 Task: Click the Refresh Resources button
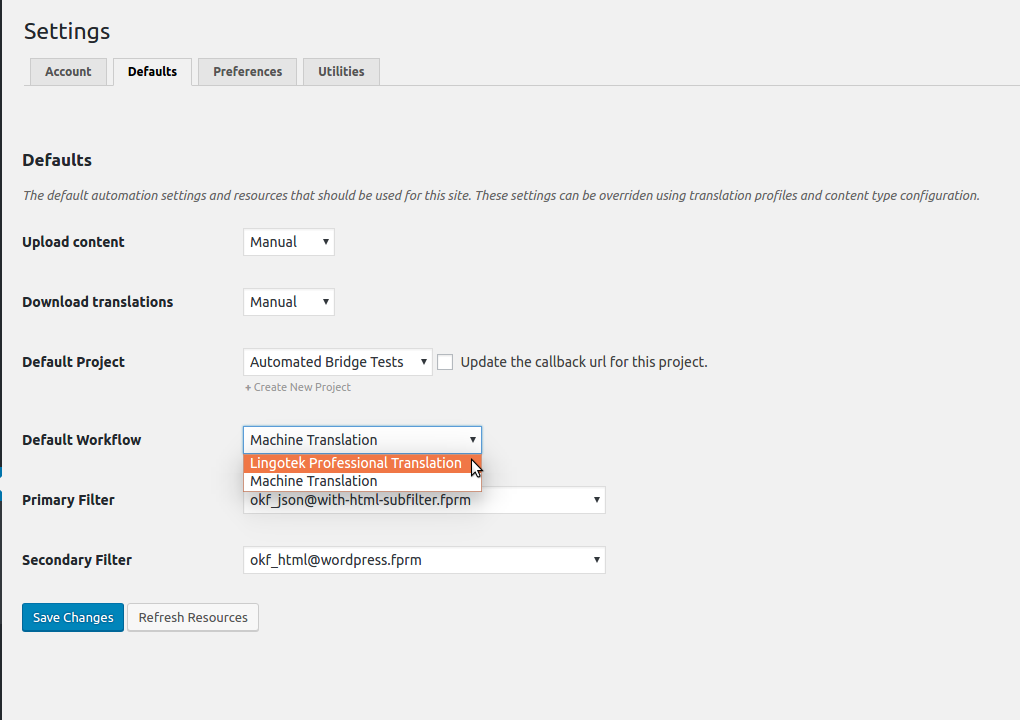click(193, 618)
